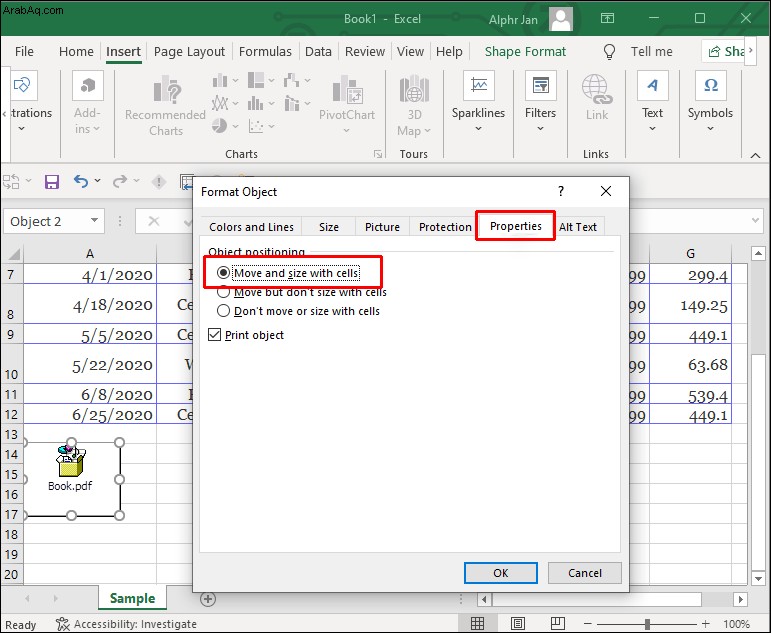Select the Sample sheet tab
771x633 pixels.
point(132,598)
